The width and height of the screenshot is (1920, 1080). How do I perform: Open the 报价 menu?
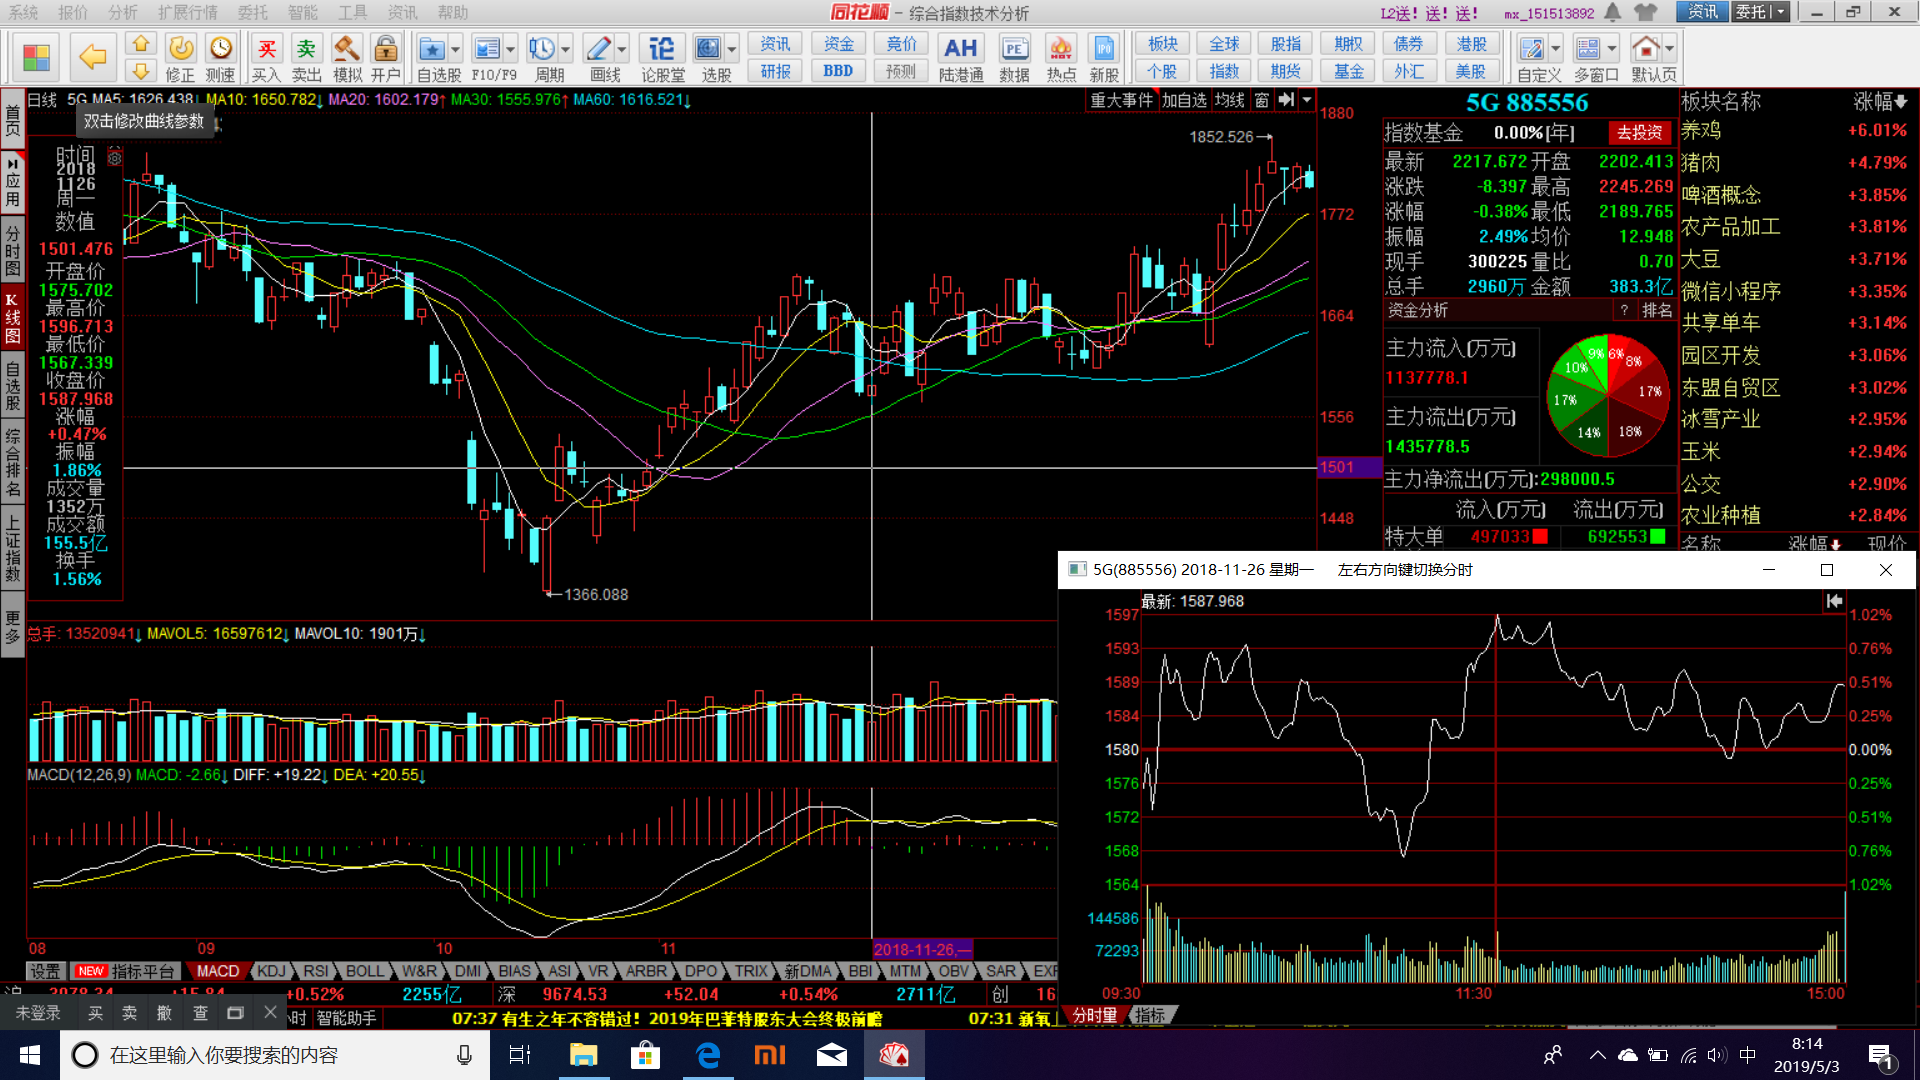coord(73,13)
